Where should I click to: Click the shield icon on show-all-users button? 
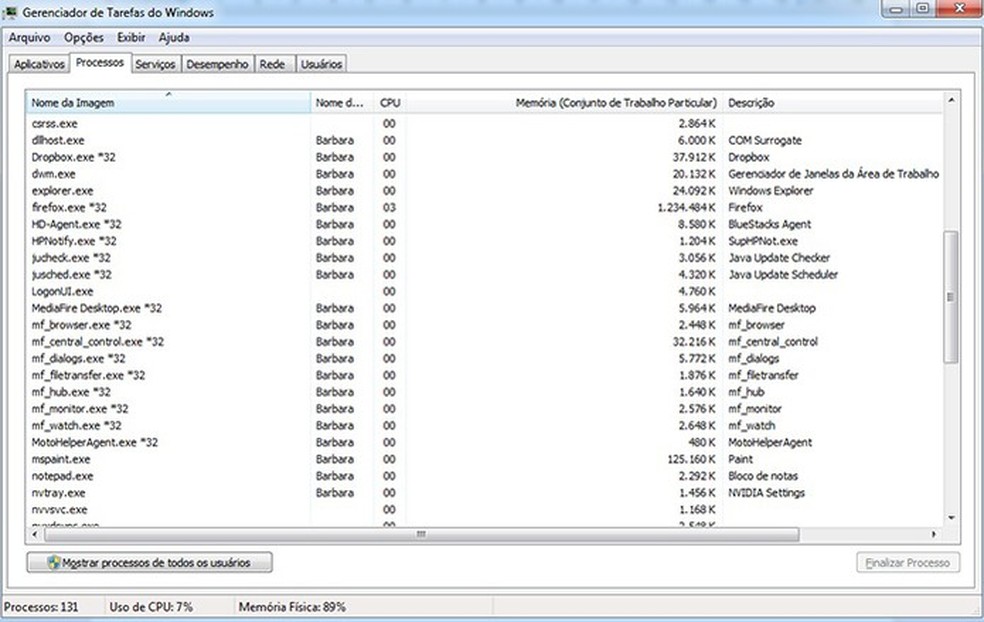pyautogui.click(x=54, y=563)
